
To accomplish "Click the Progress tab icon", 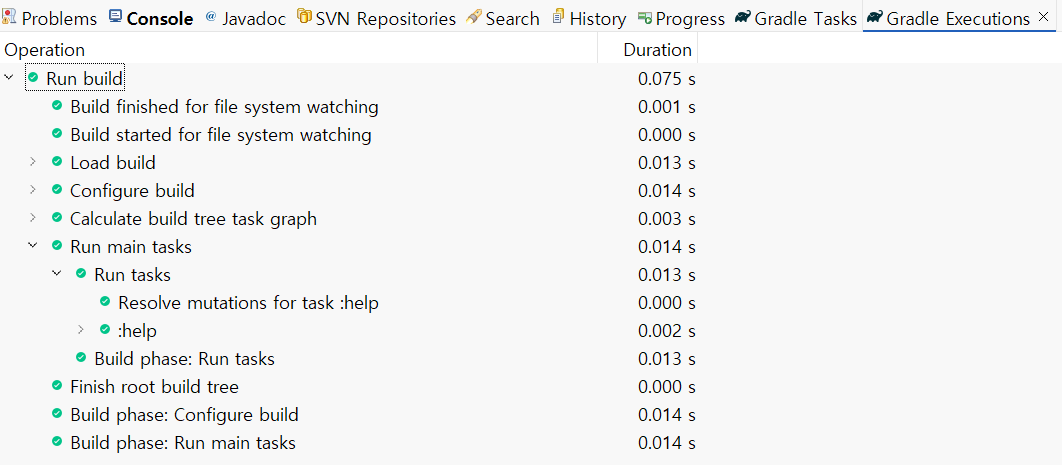I will pos(646,18).
